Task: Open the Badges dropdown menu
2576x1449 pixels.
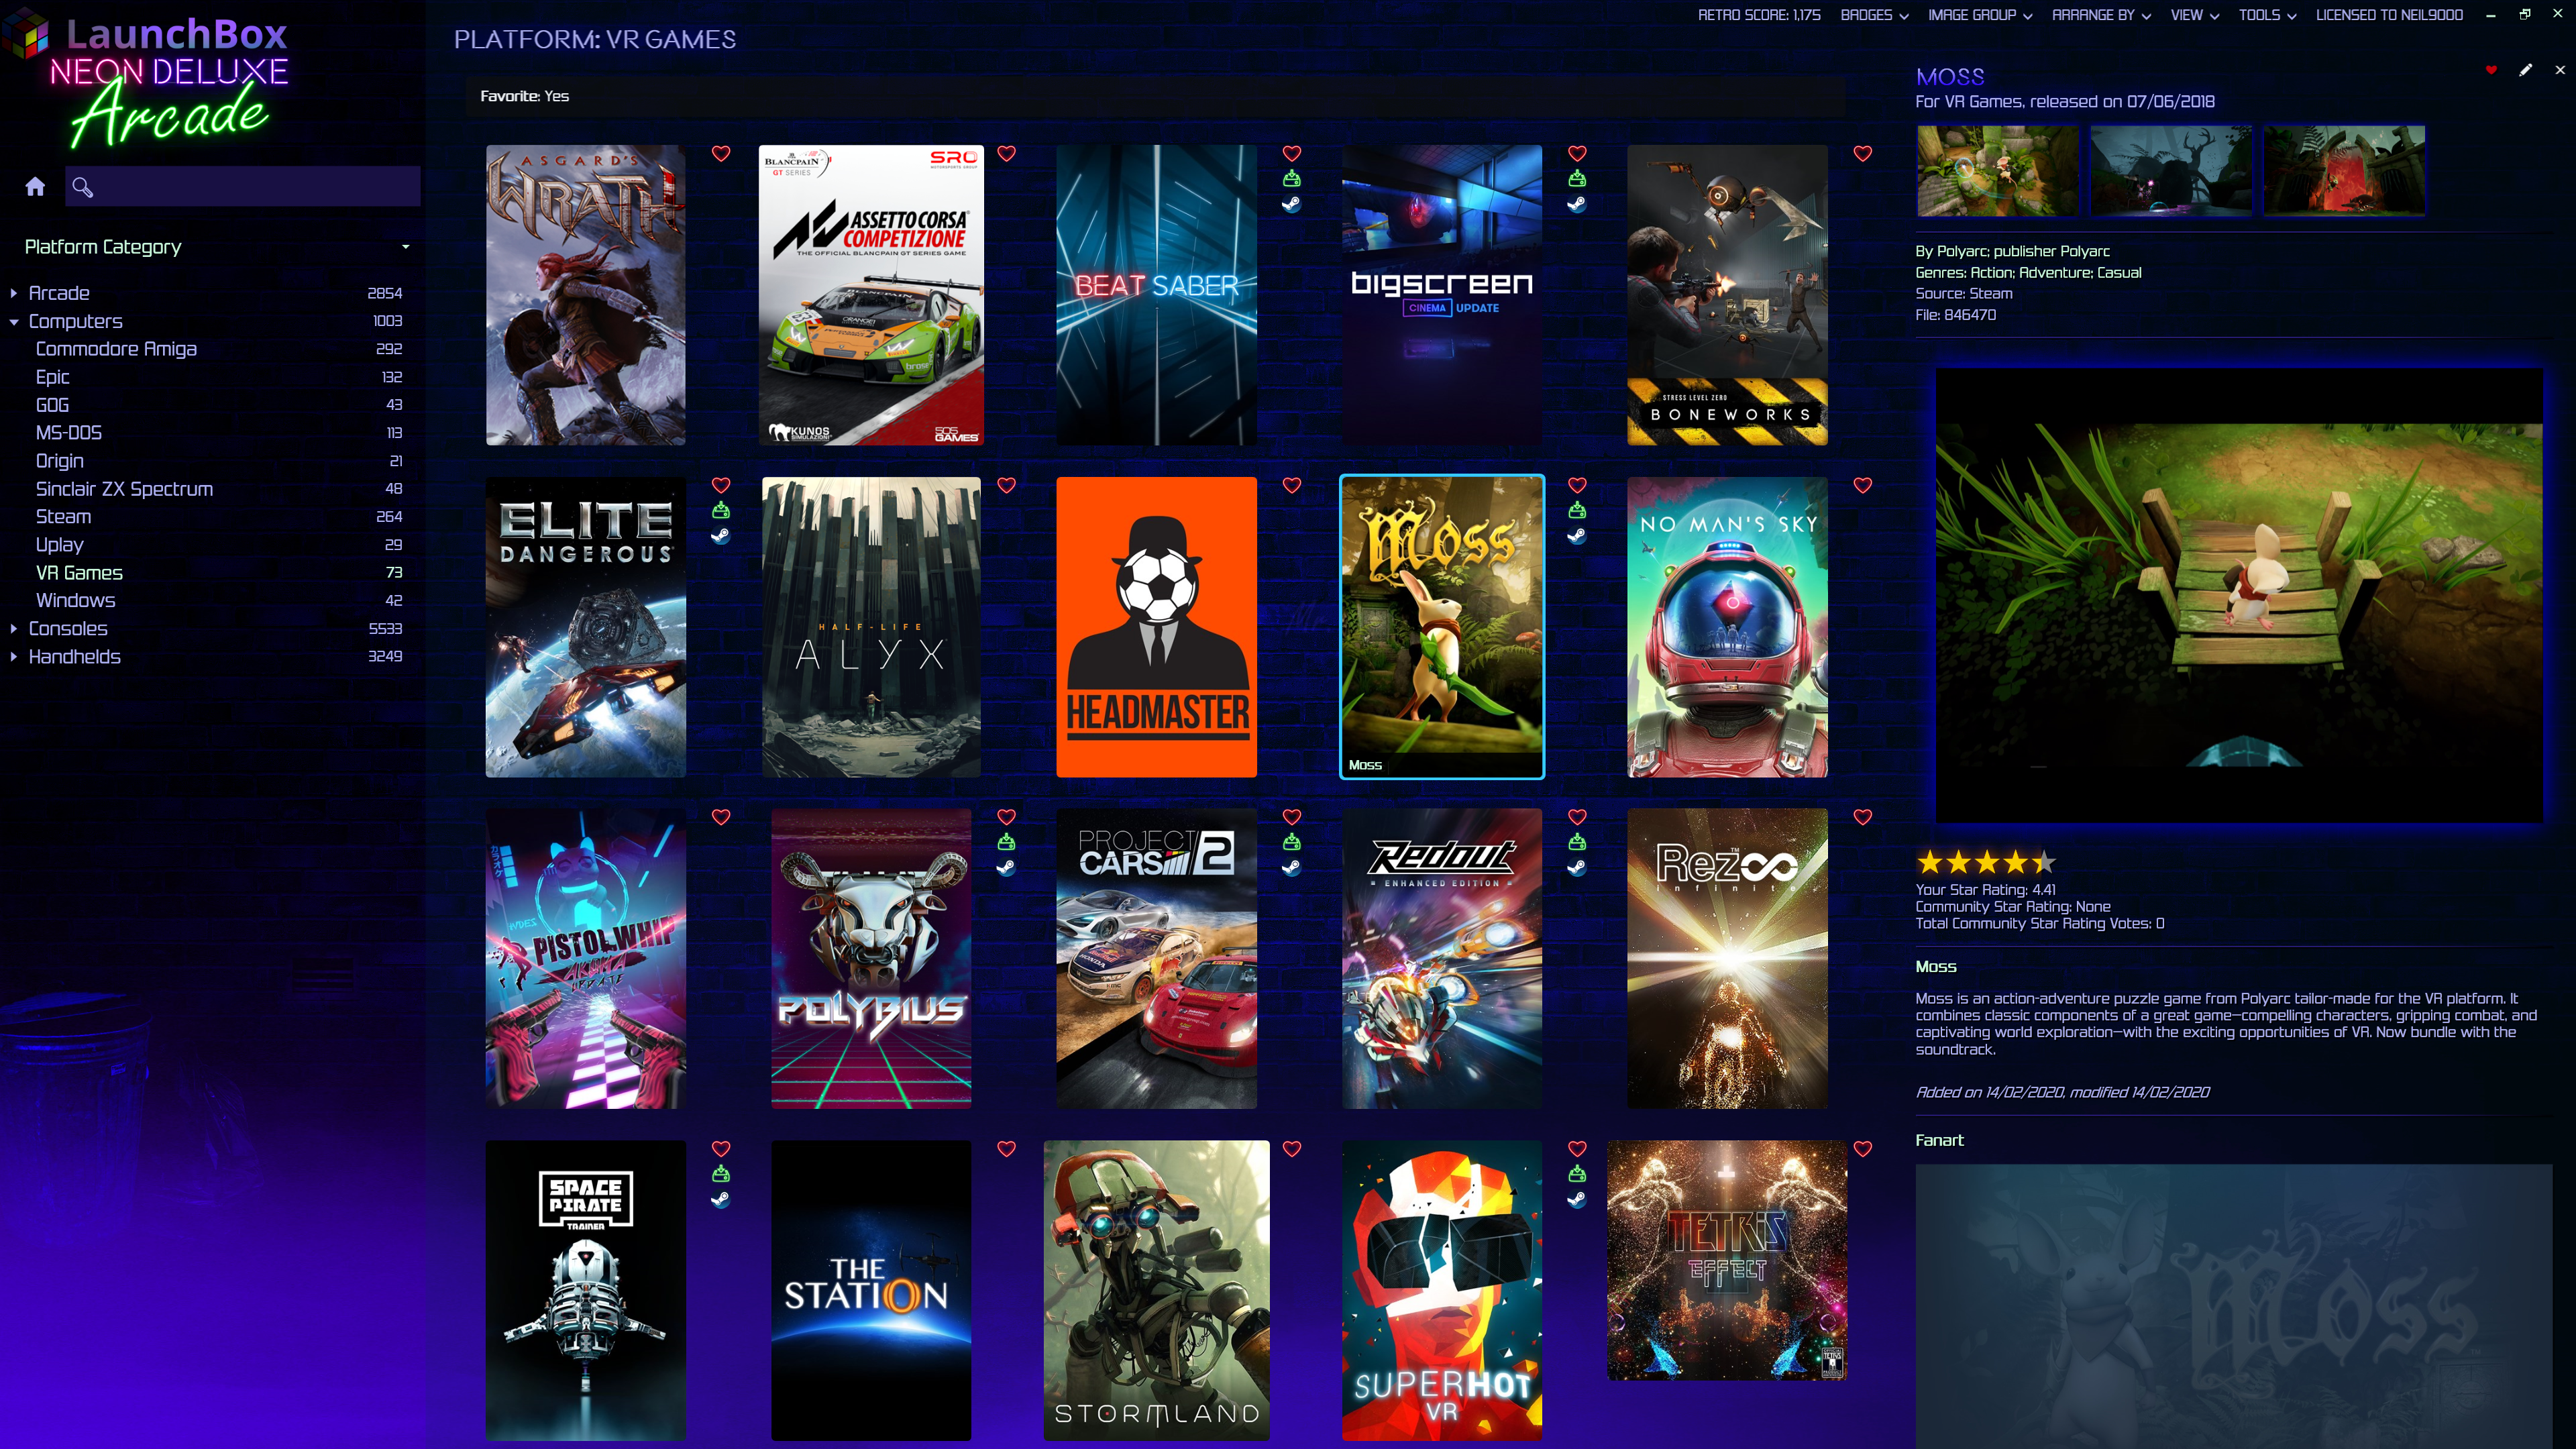Action: 1874,15
